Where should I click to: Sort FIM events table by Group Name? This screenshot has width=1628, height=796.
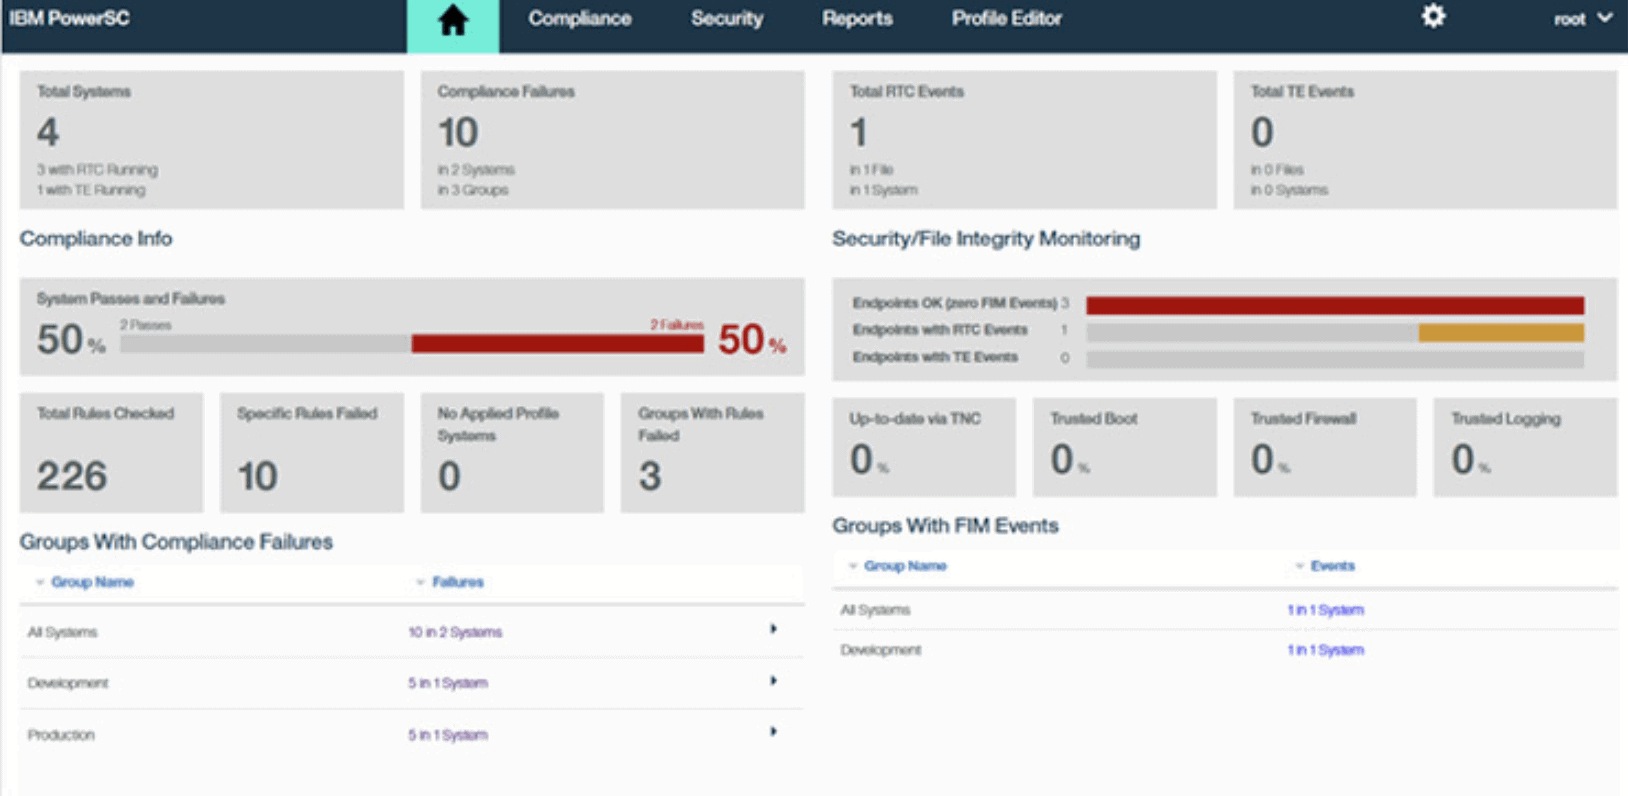[905, 566]
